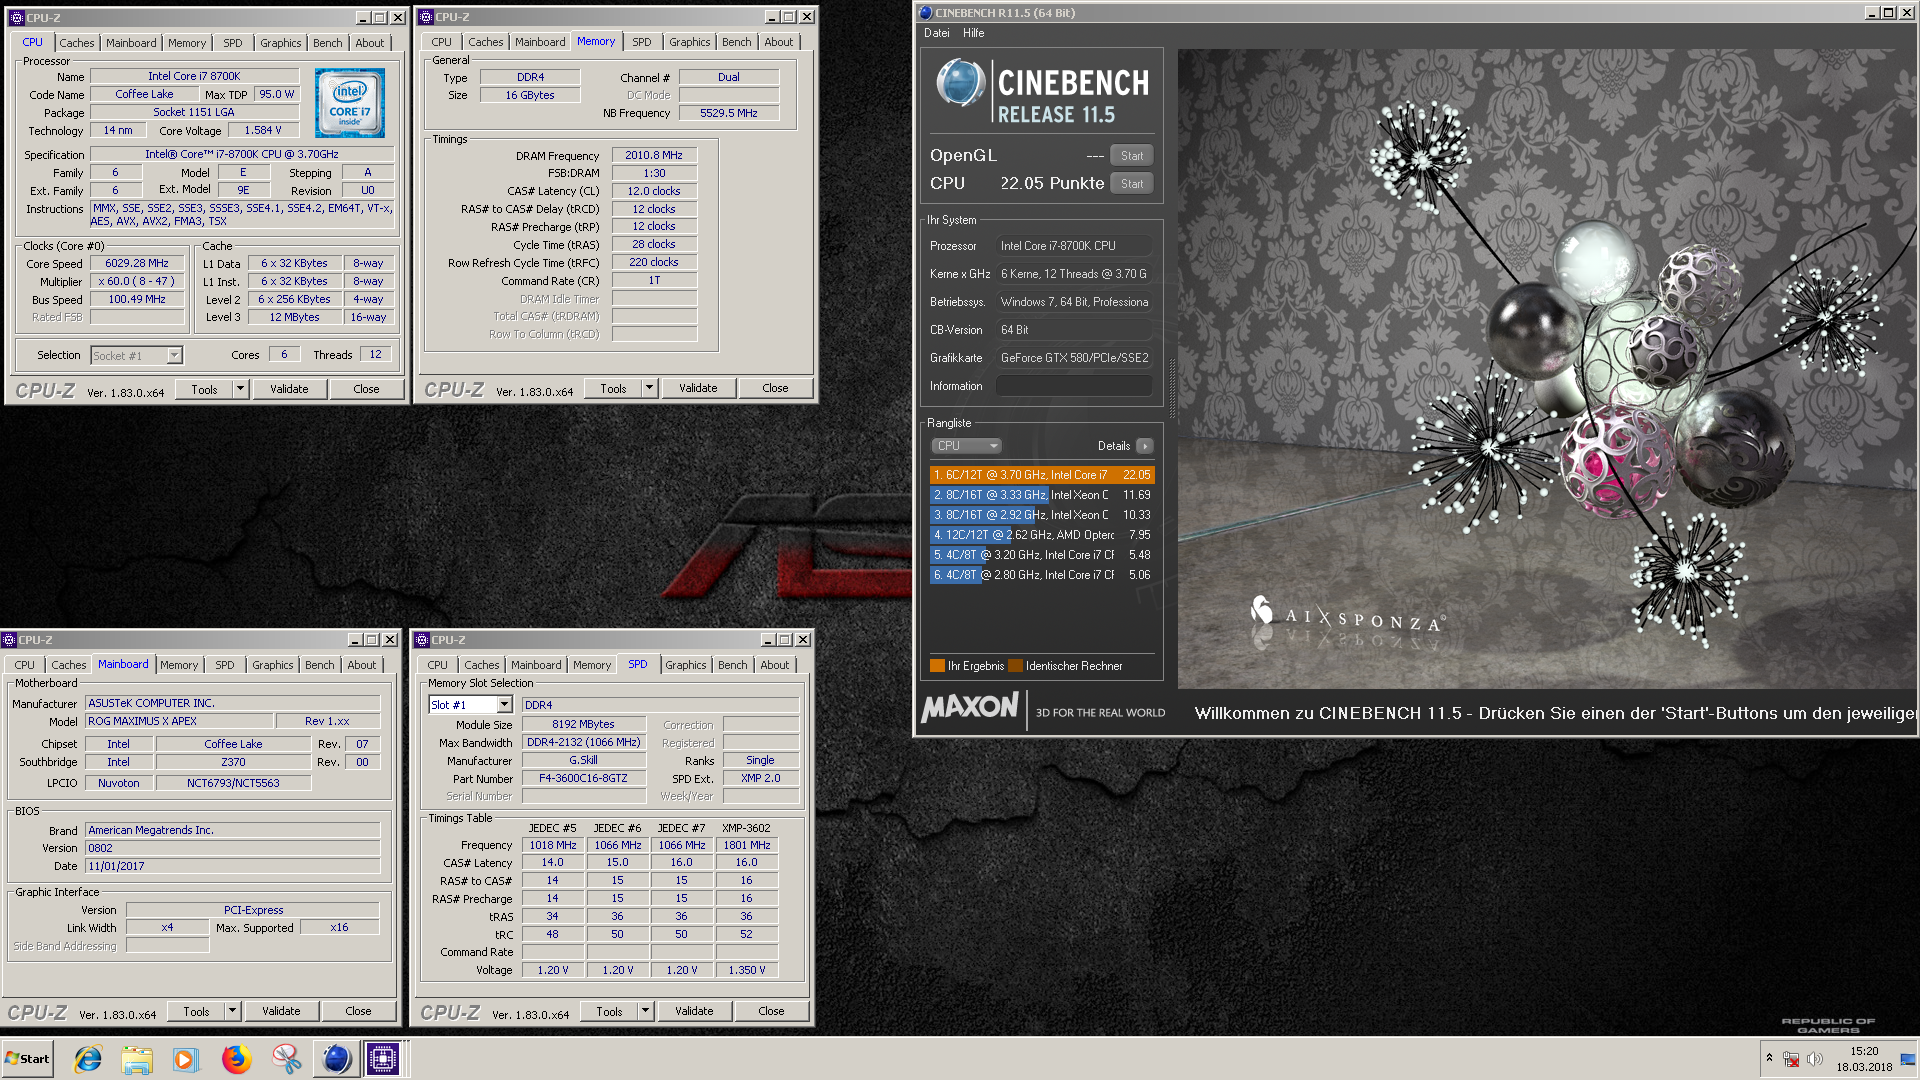Click the NB Frequency value 5529.5 MHz
1920x1080 pixels.
[728, 113]
